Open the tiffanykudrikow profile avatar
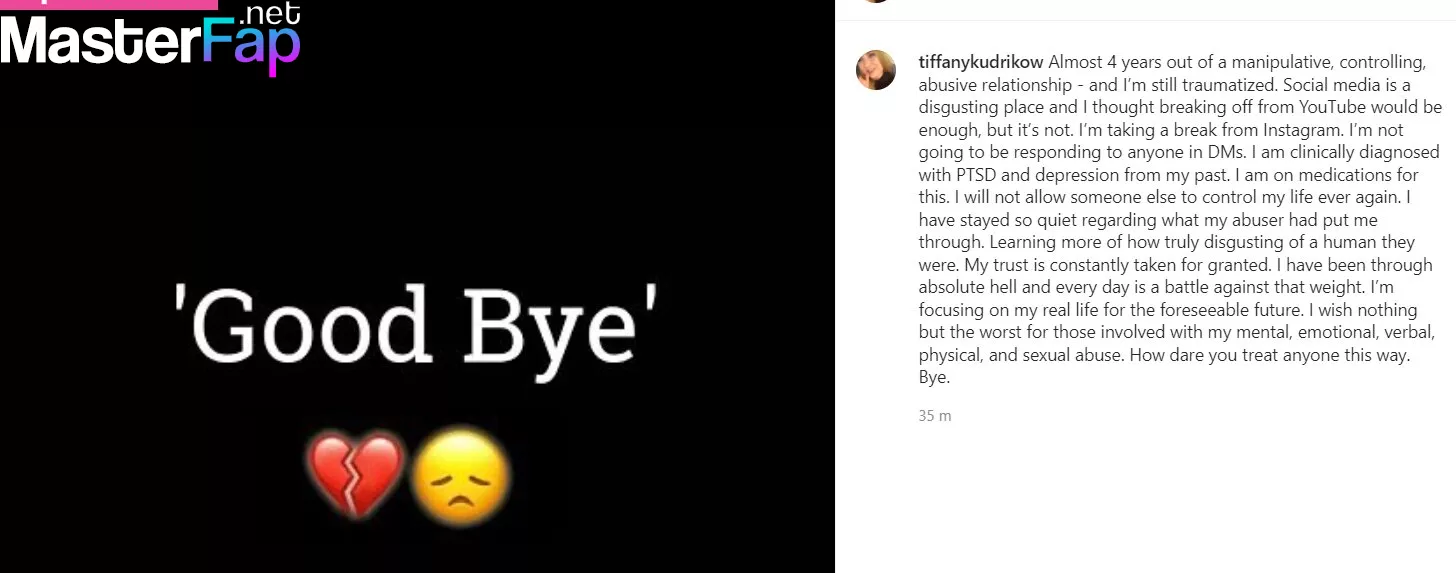Screen dimensions: 1456x573 tap(876, 70)
